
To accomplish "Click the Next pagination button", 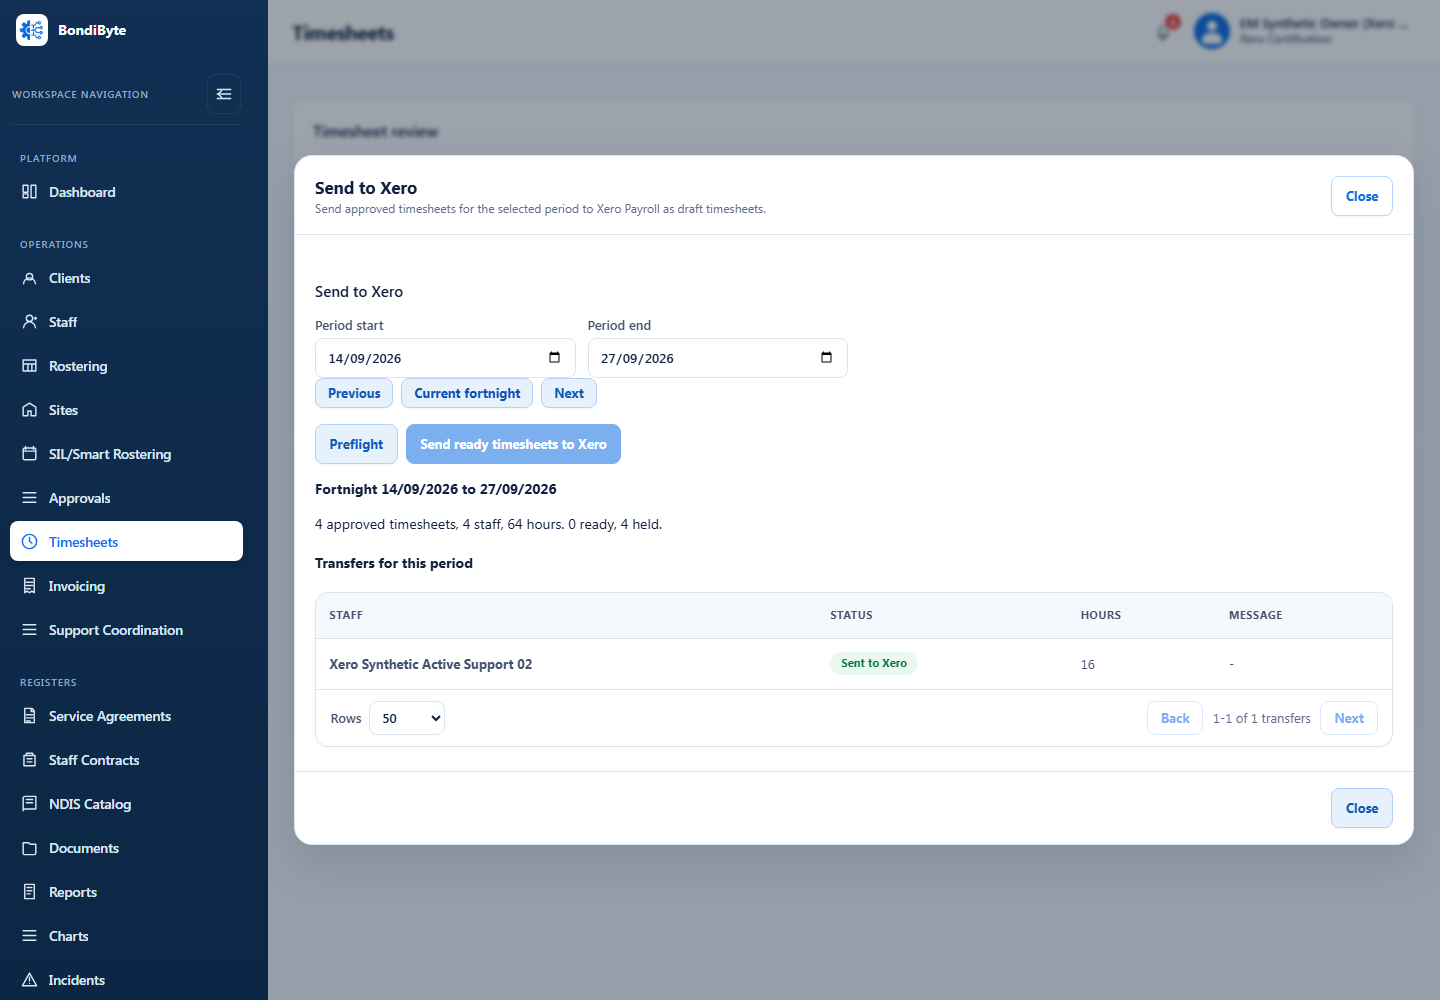I will coord(1349,718).
